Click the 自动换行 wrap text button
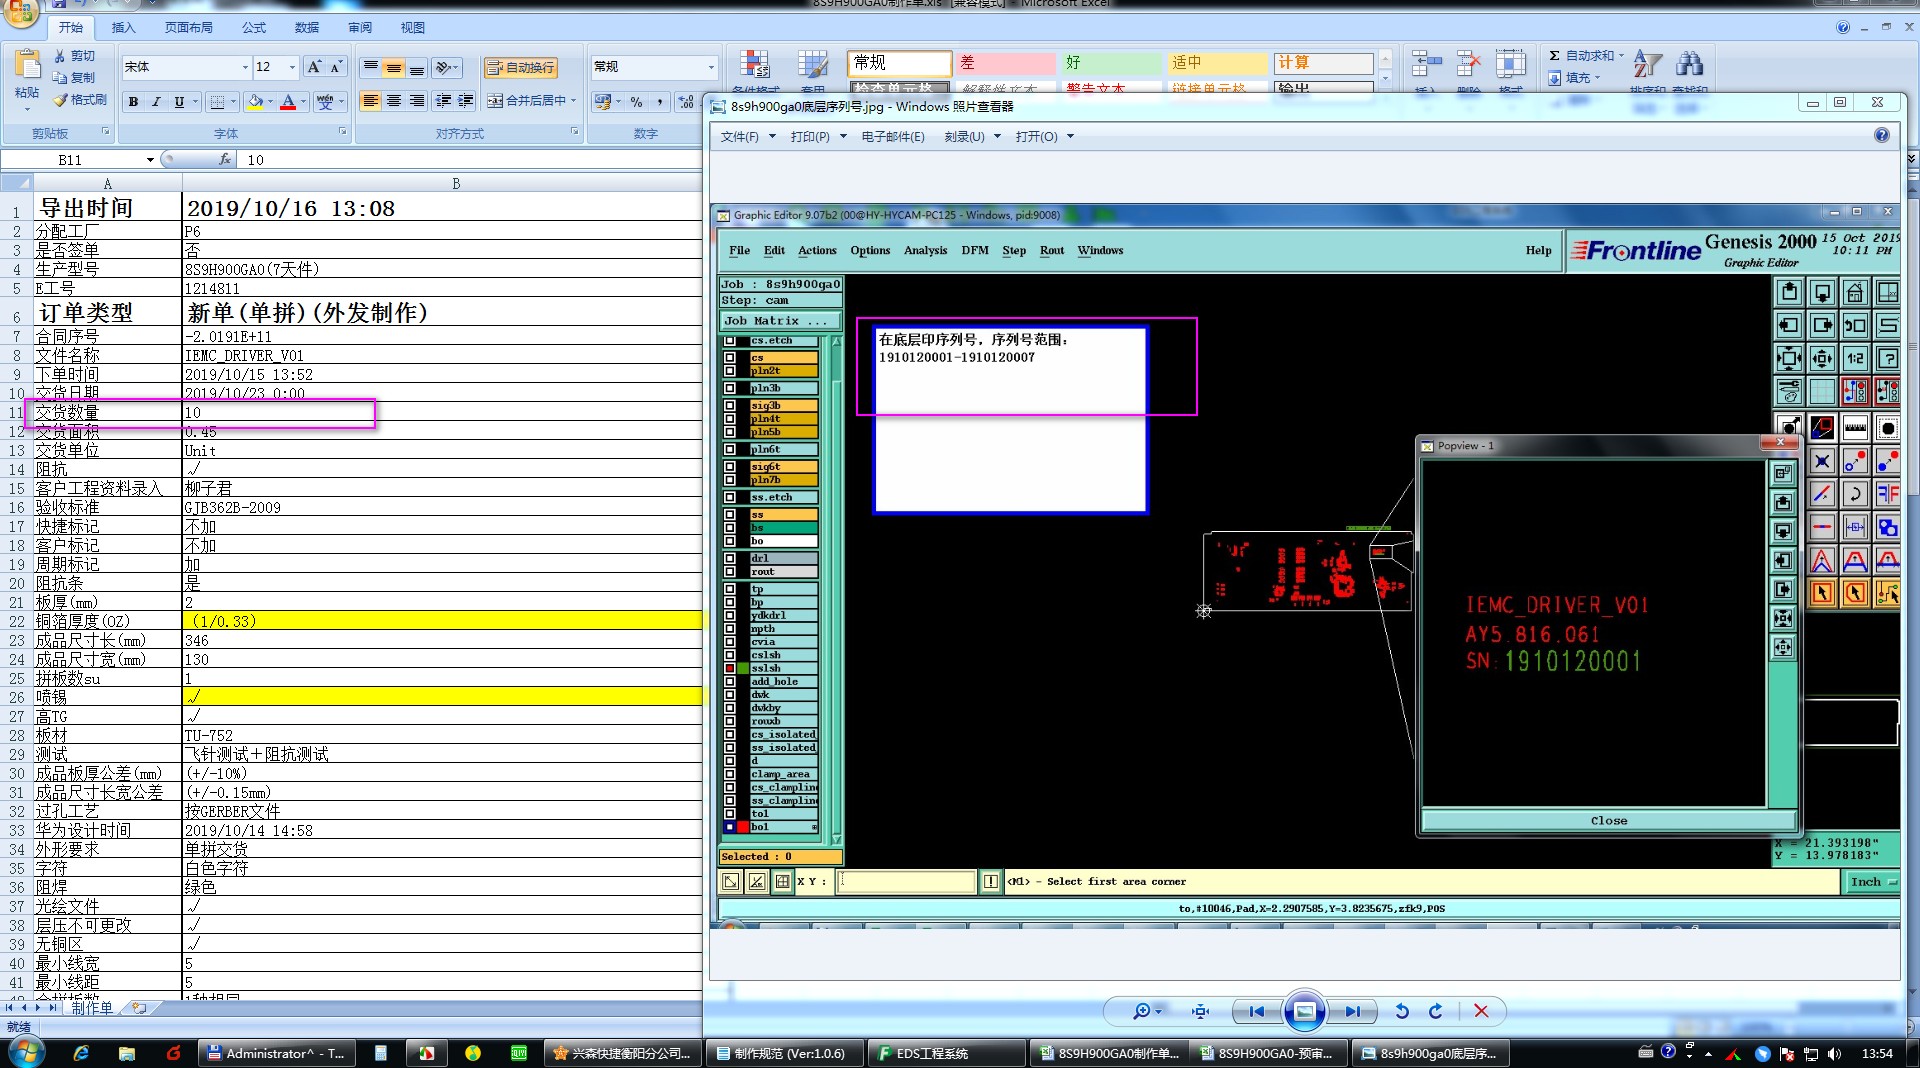Screen dimensions: 1920x1068 click(x=520, y=67)
